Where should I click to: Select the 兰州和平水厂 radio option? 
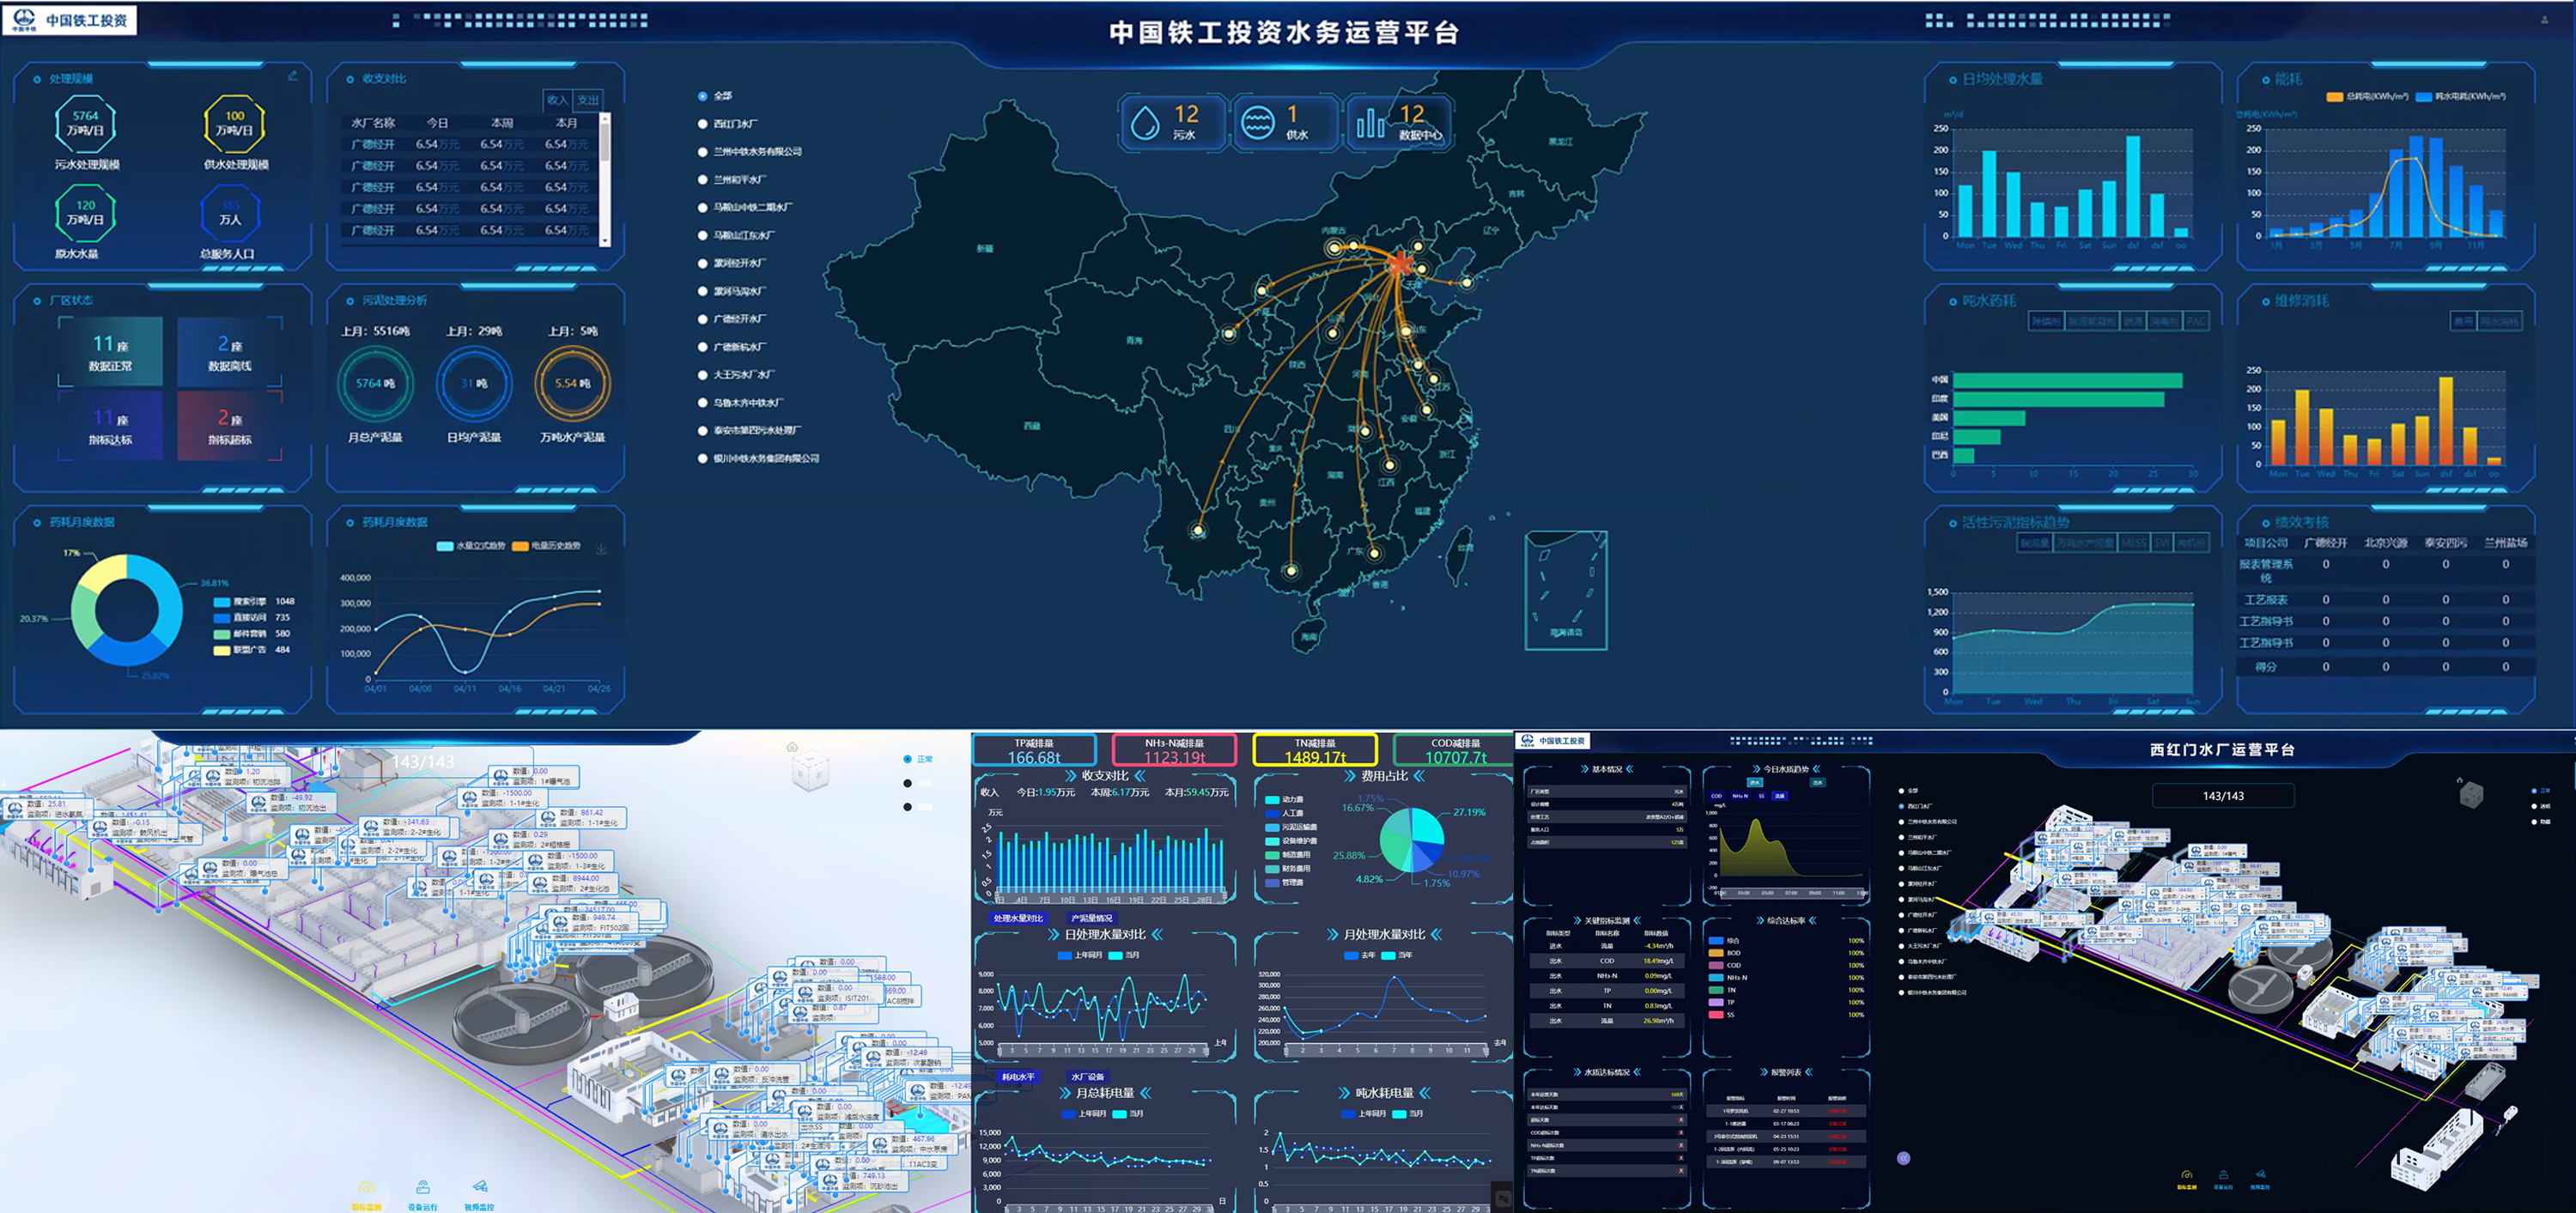[703, 180]
